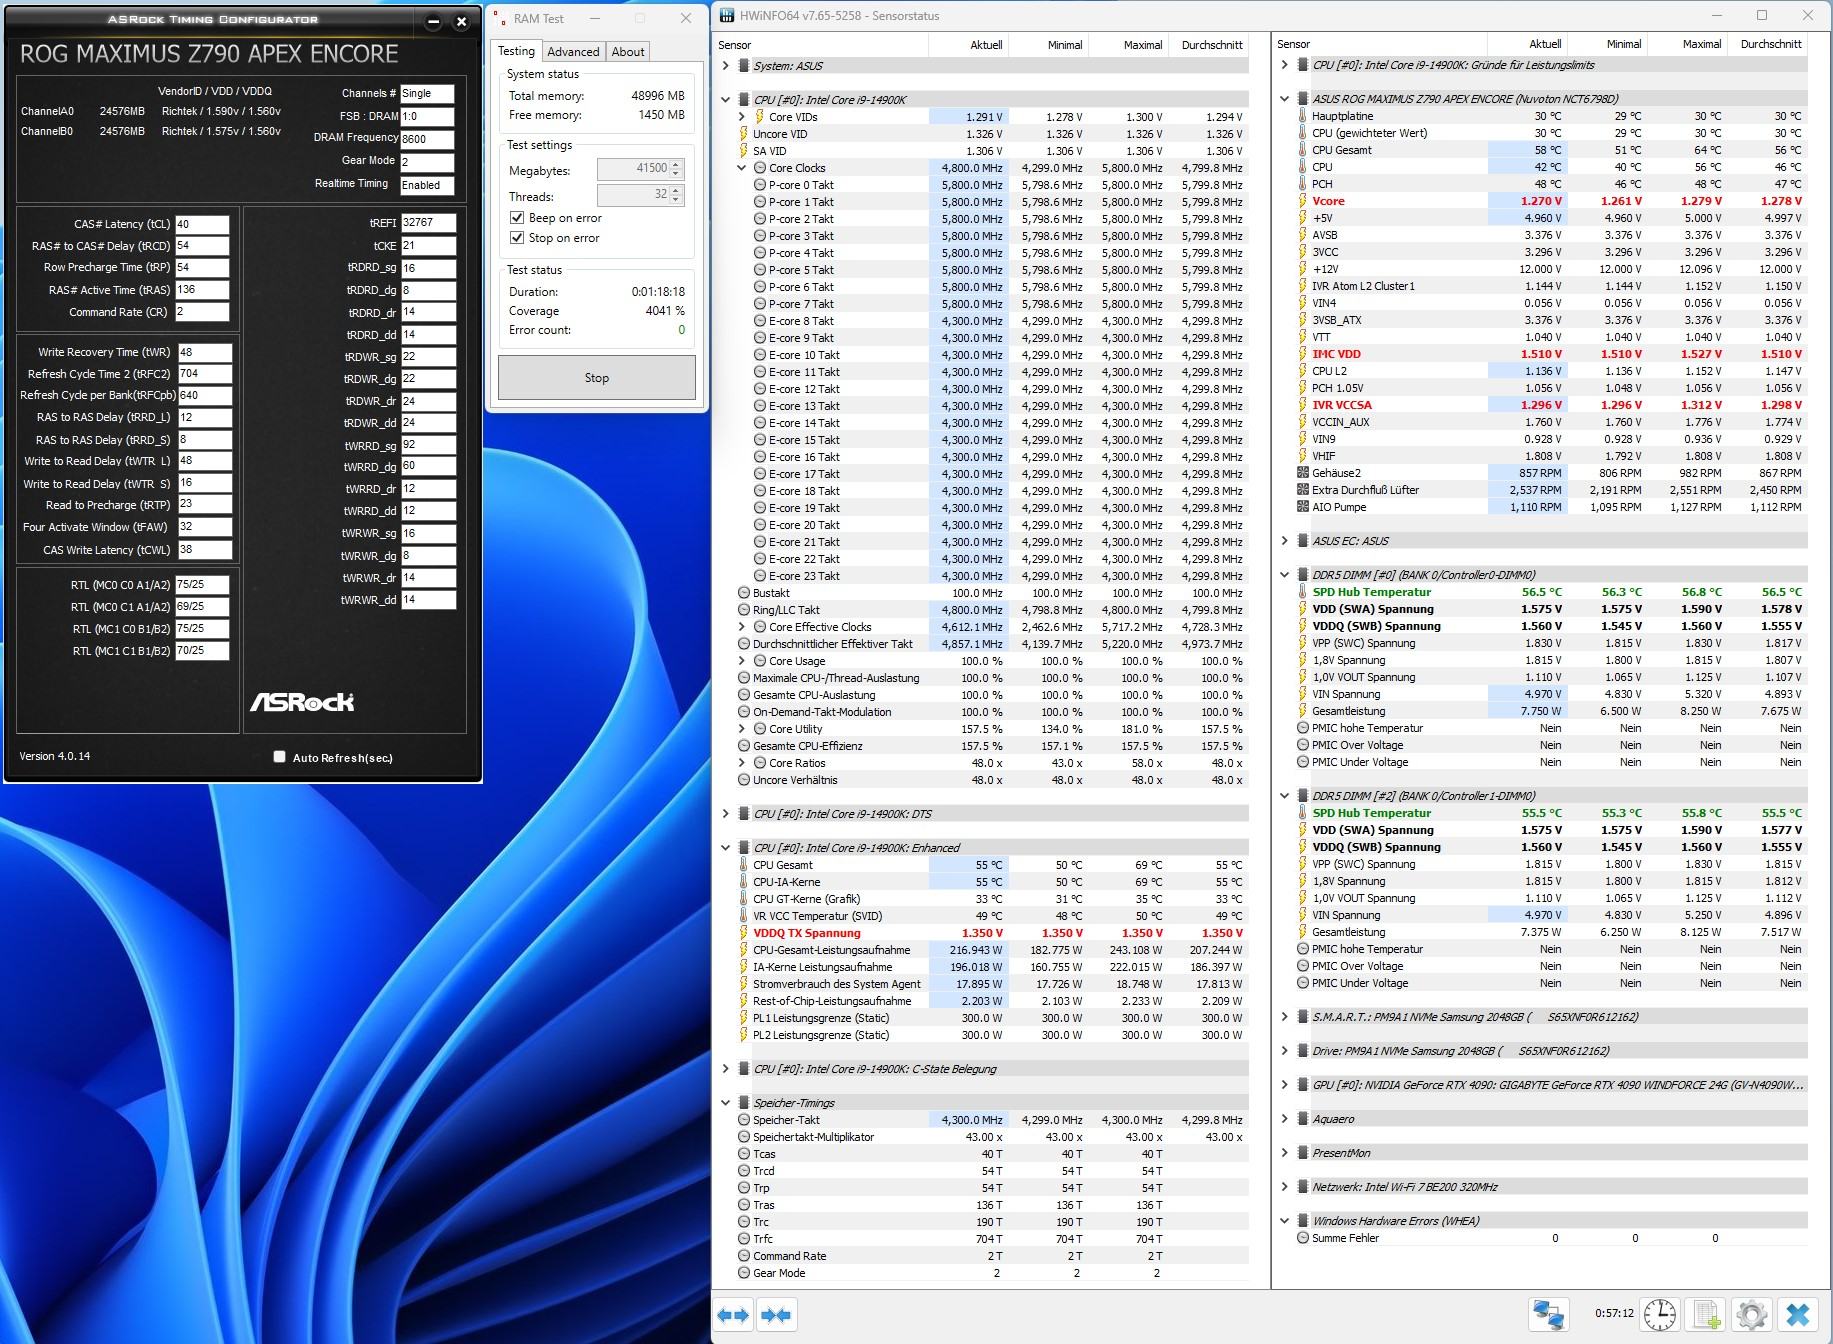Viewport: 1833px width, 1344px height.
Task: Open the About tab in RAM Test
Action: pyautogui.click(x=628, y=52)
